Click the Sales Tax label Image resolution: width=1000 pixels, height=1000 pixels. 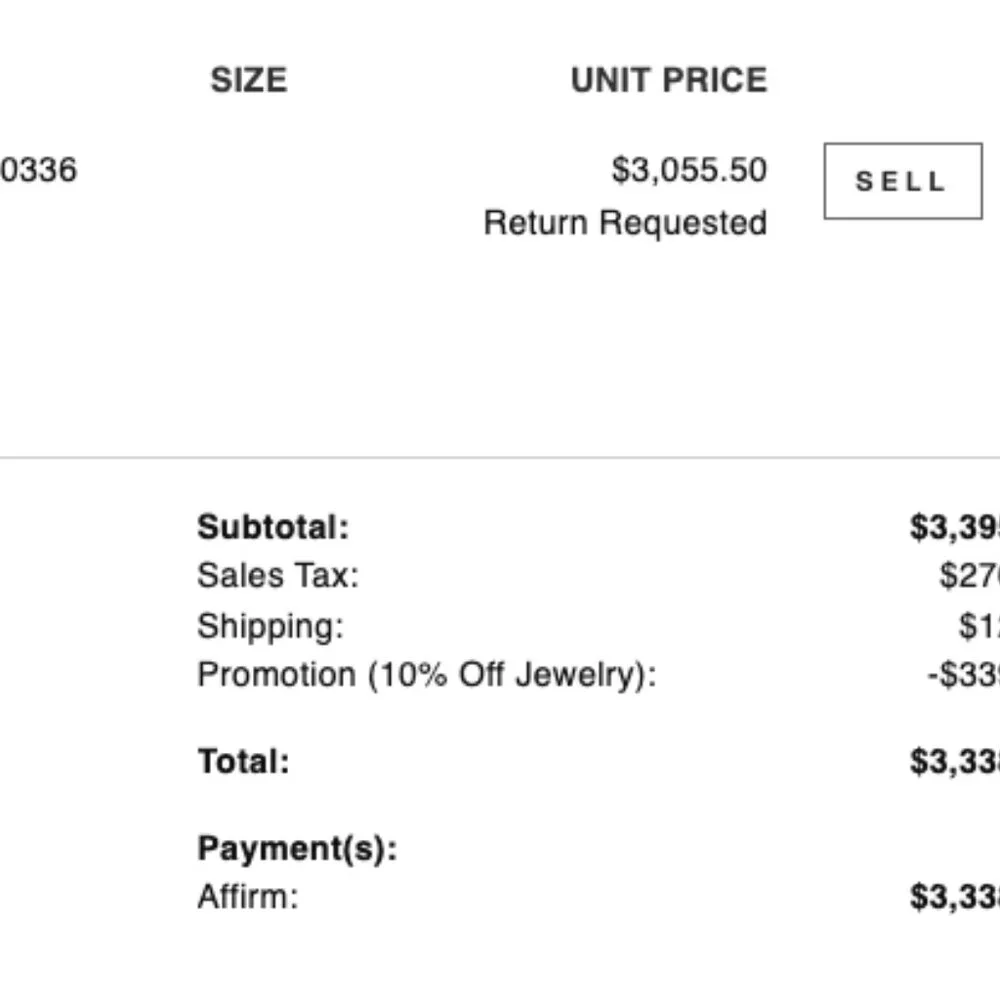[277, 575]
